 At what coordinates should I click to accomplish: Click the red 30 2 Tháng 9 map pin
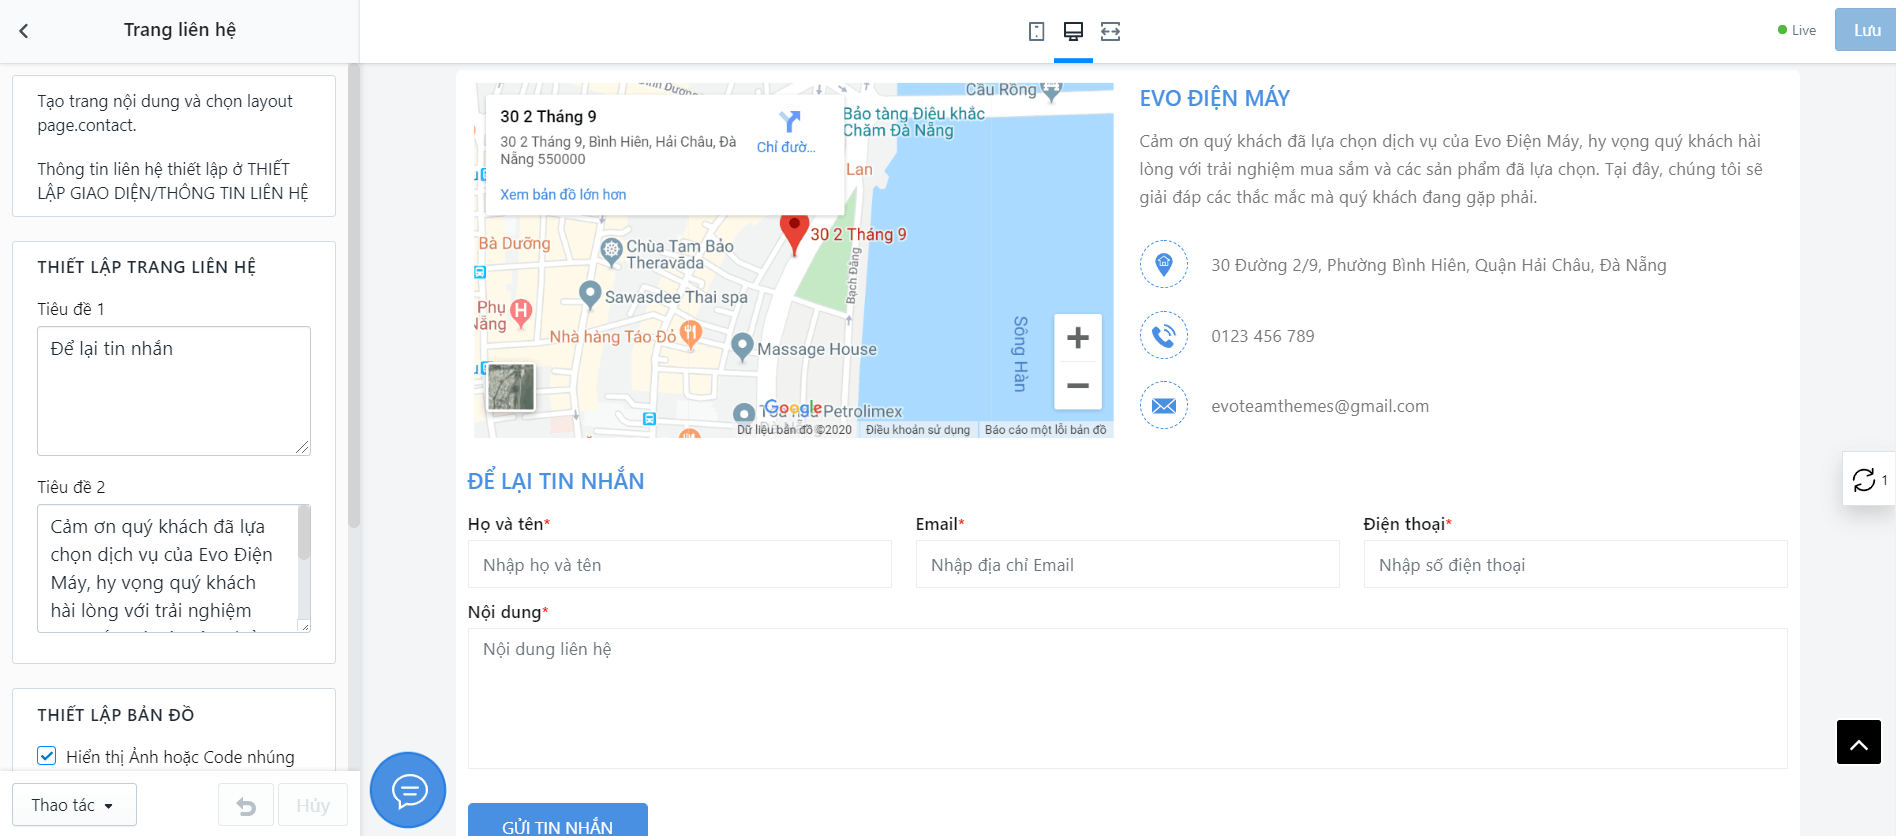(794, 234)
